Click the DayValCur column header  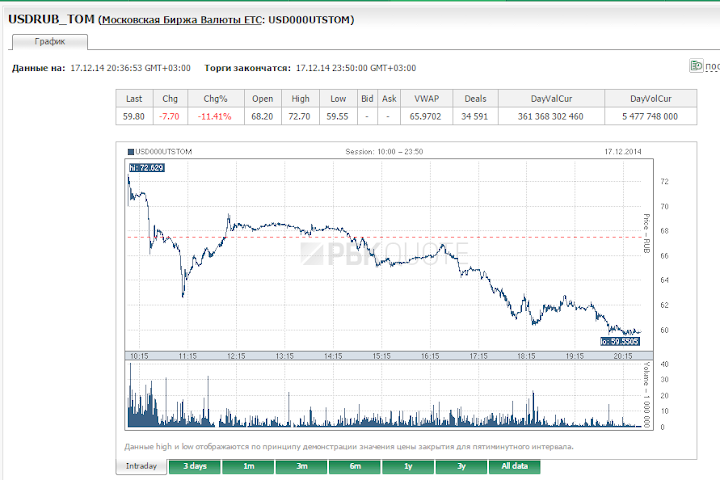[551, 99]
